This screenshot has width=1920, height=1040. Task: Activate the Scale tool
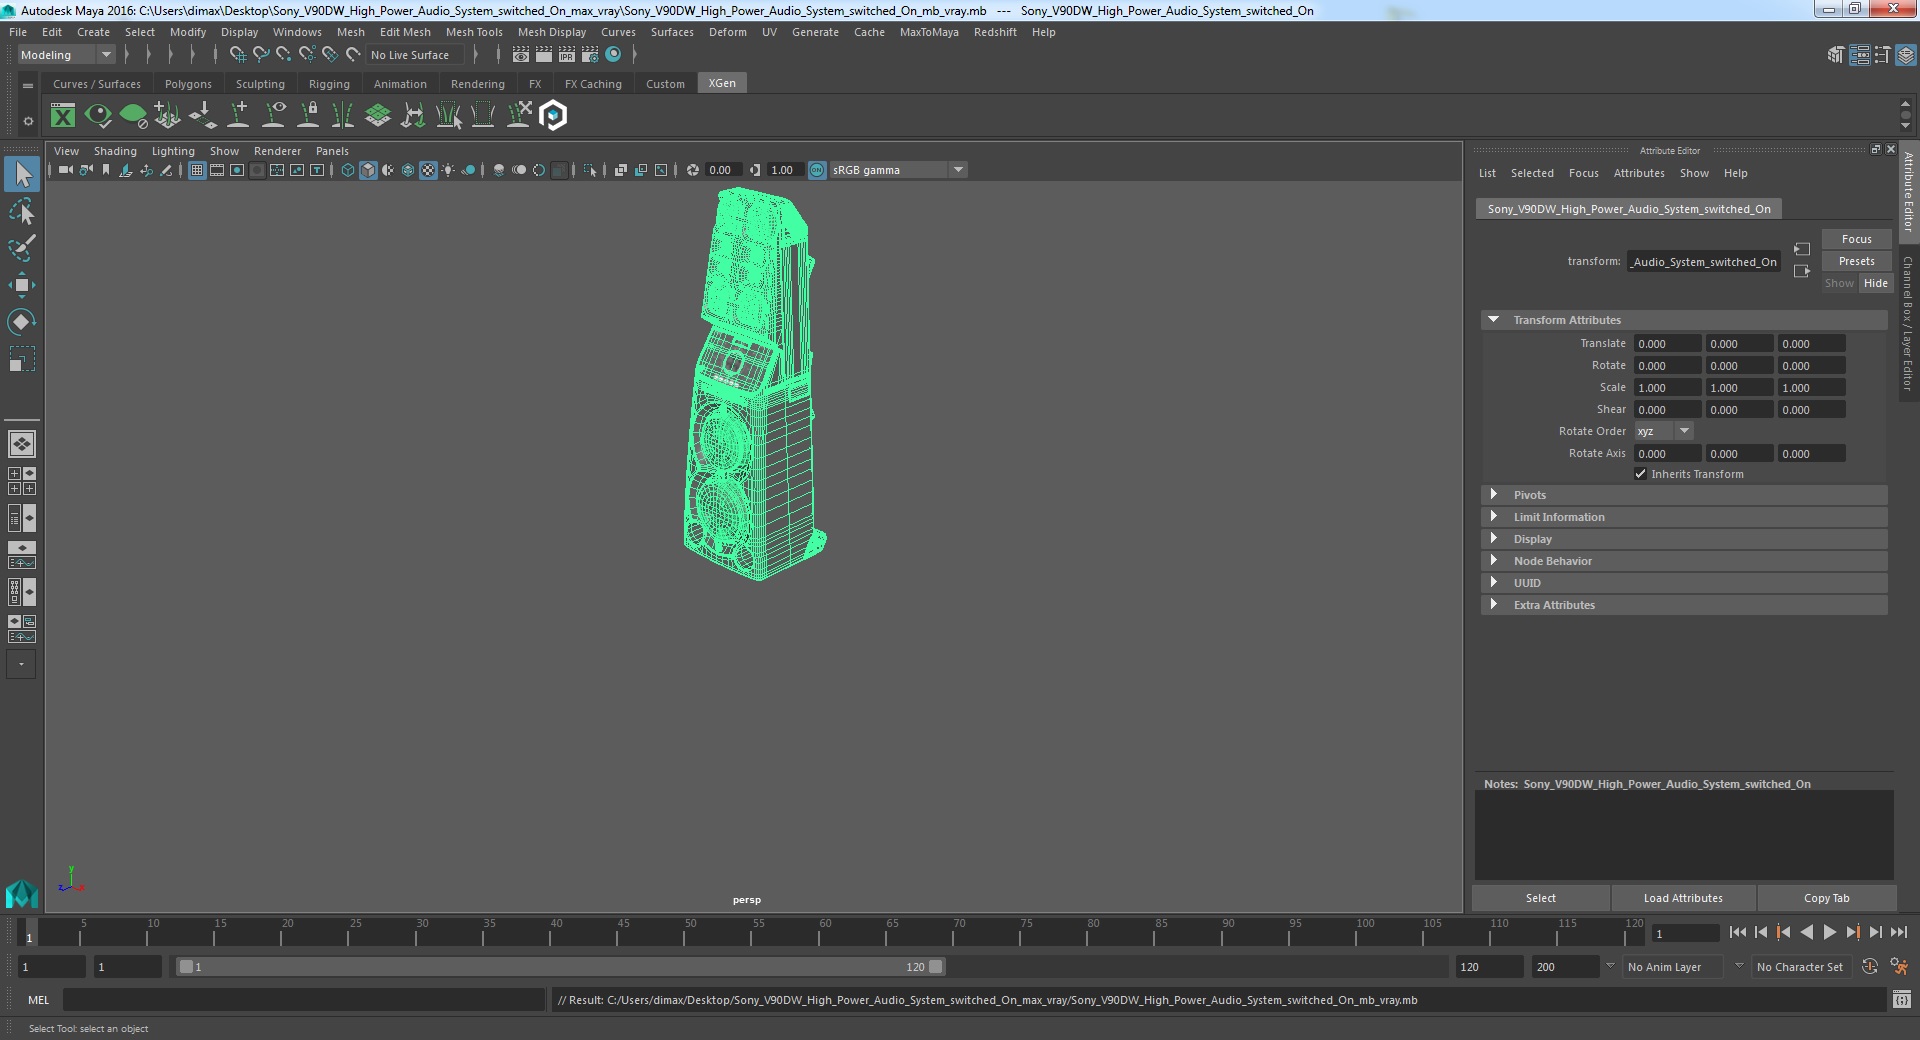(x=22, y=358)
